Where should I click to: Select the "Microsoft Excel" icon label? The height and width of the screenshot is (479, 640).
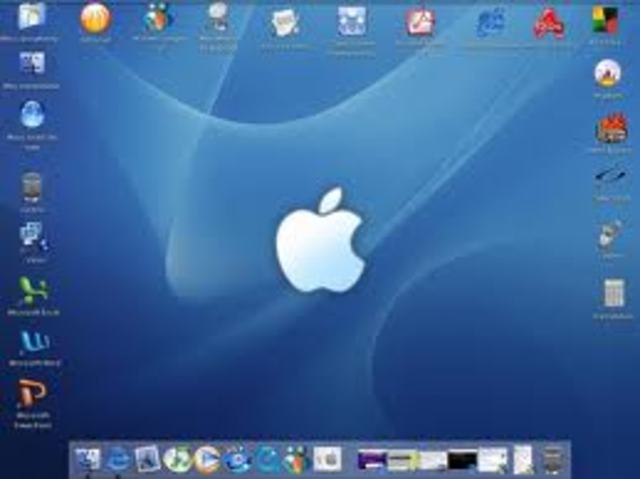pos(34,313)
